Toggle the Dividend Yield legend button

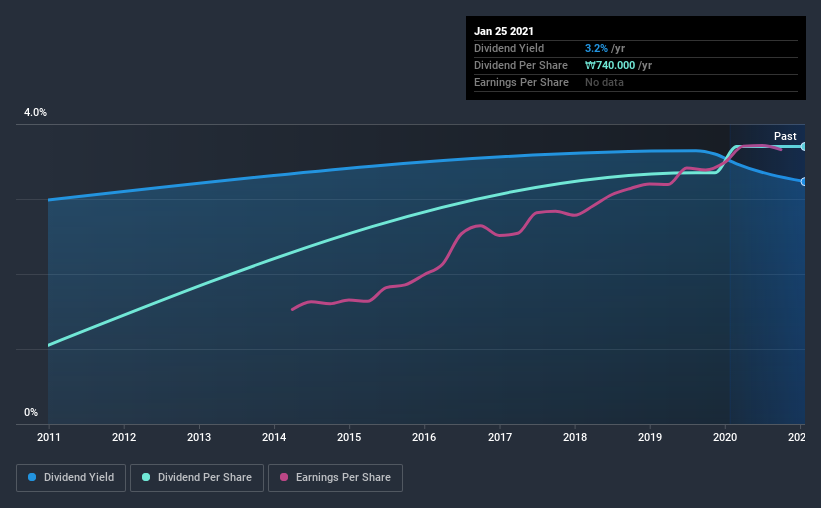(x=71, y=478)
